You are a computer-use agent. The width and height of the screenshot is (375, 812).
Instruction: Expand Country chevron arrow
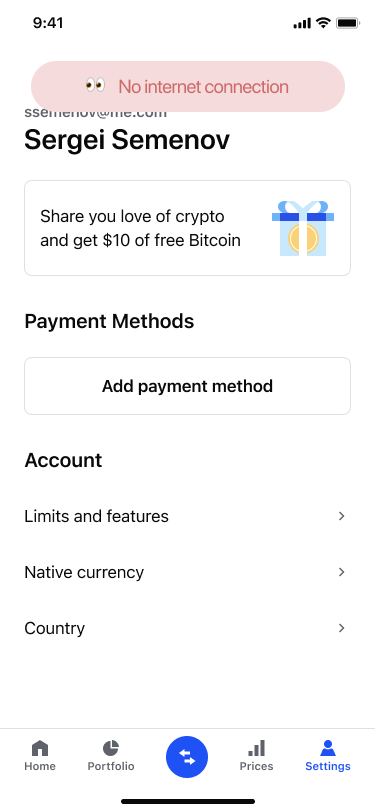tap(341, 628)
